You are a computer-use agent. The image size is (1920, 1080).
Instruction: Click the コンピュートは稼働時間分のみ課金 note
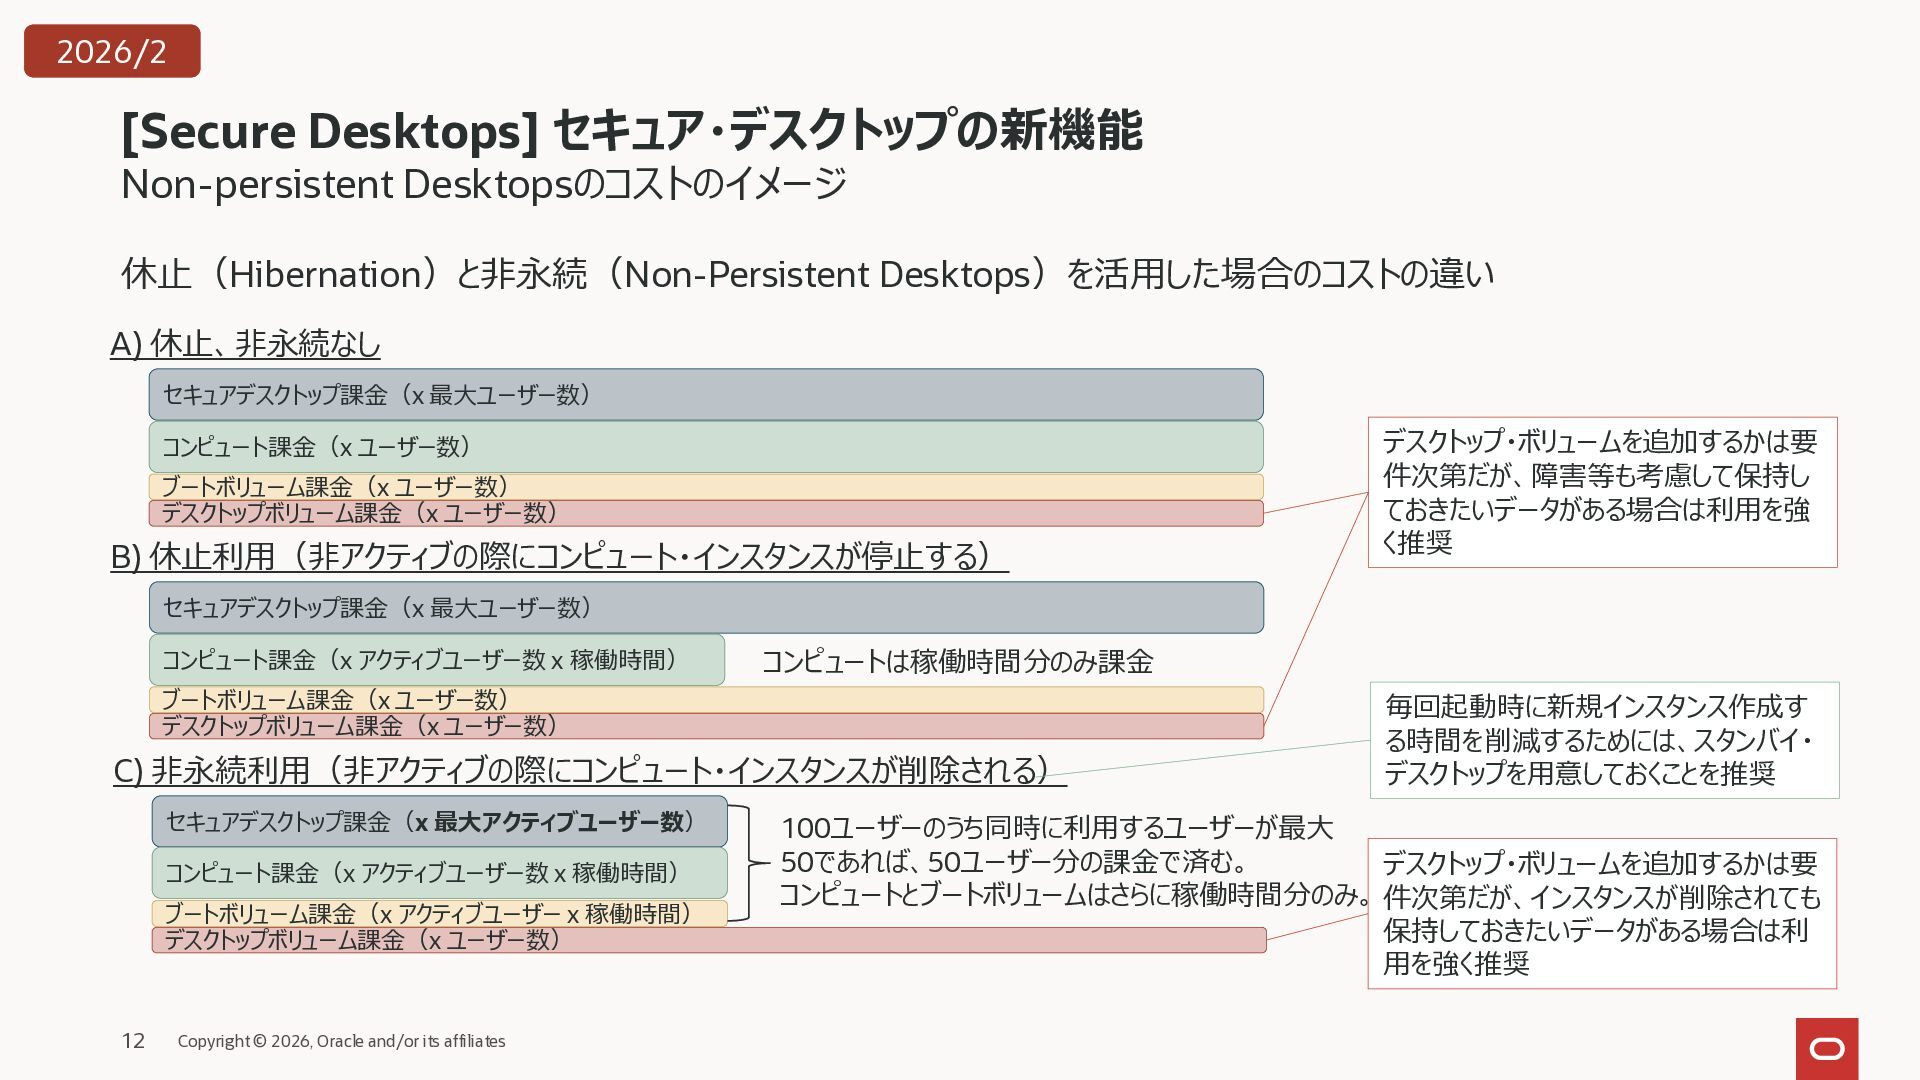pyautogui.click(x=957, y=661)
